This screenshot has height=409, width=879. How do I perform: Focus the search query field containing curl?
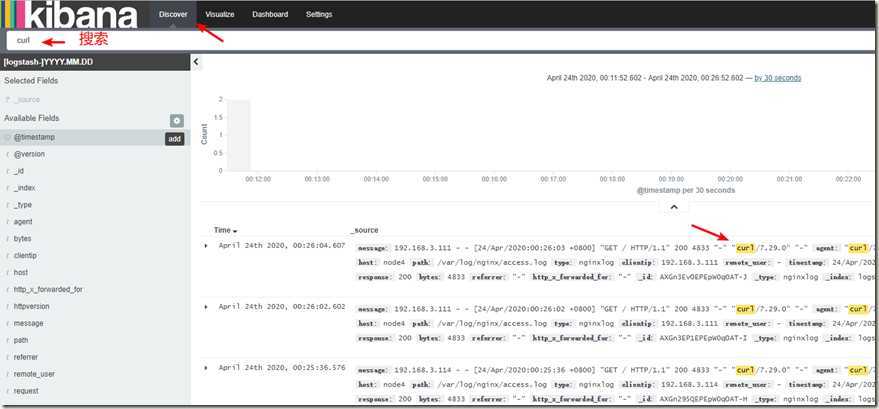coord(440,40)
